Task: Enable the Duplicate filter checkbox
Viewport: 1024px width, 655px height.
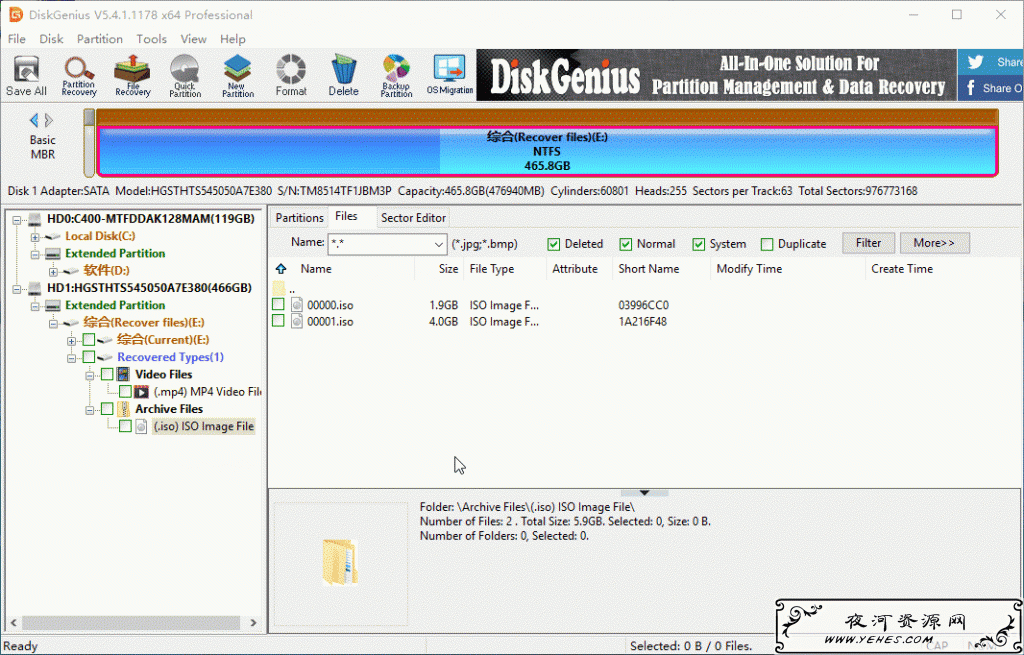Action: pyautogui.click(x=767, y=244)
